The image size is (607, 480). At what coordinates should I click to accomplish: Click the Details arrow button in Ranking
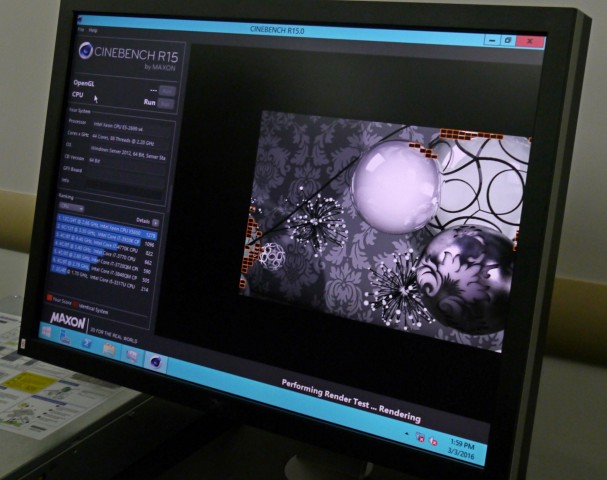(155, 223)
